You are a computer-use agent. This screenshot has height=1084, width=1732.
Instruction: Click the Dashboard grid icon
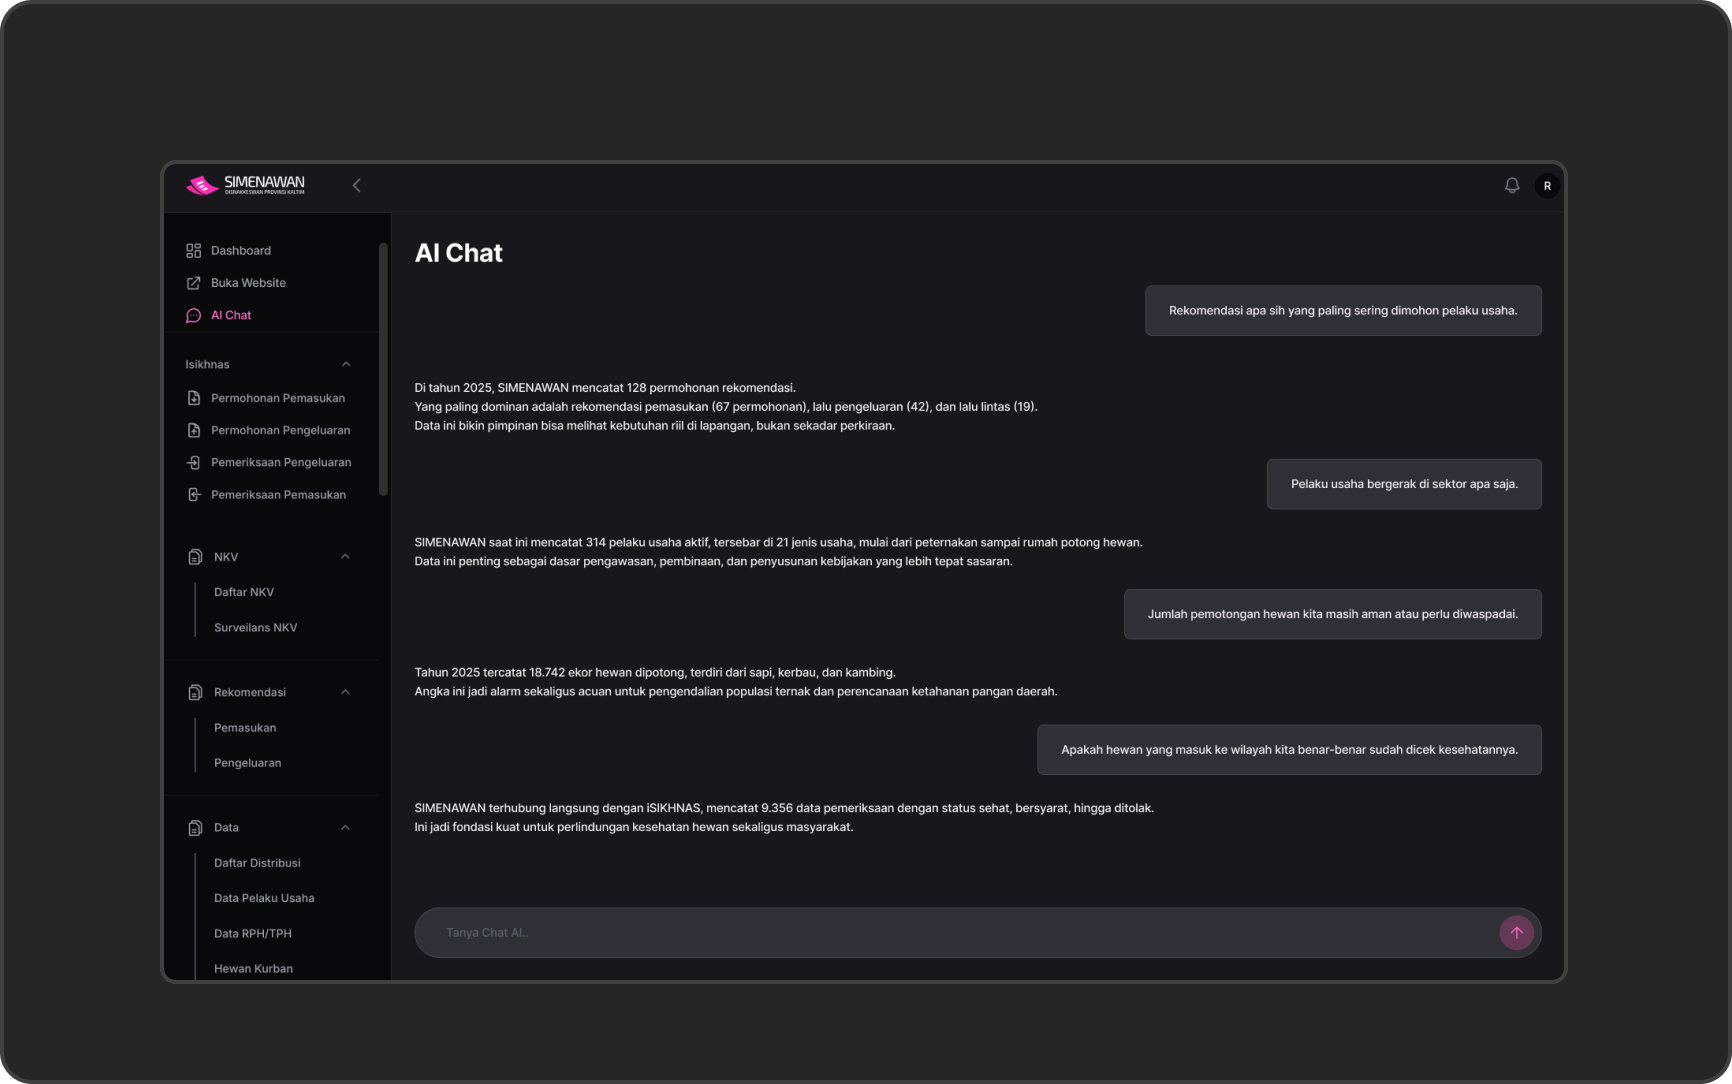pos(194,251)
